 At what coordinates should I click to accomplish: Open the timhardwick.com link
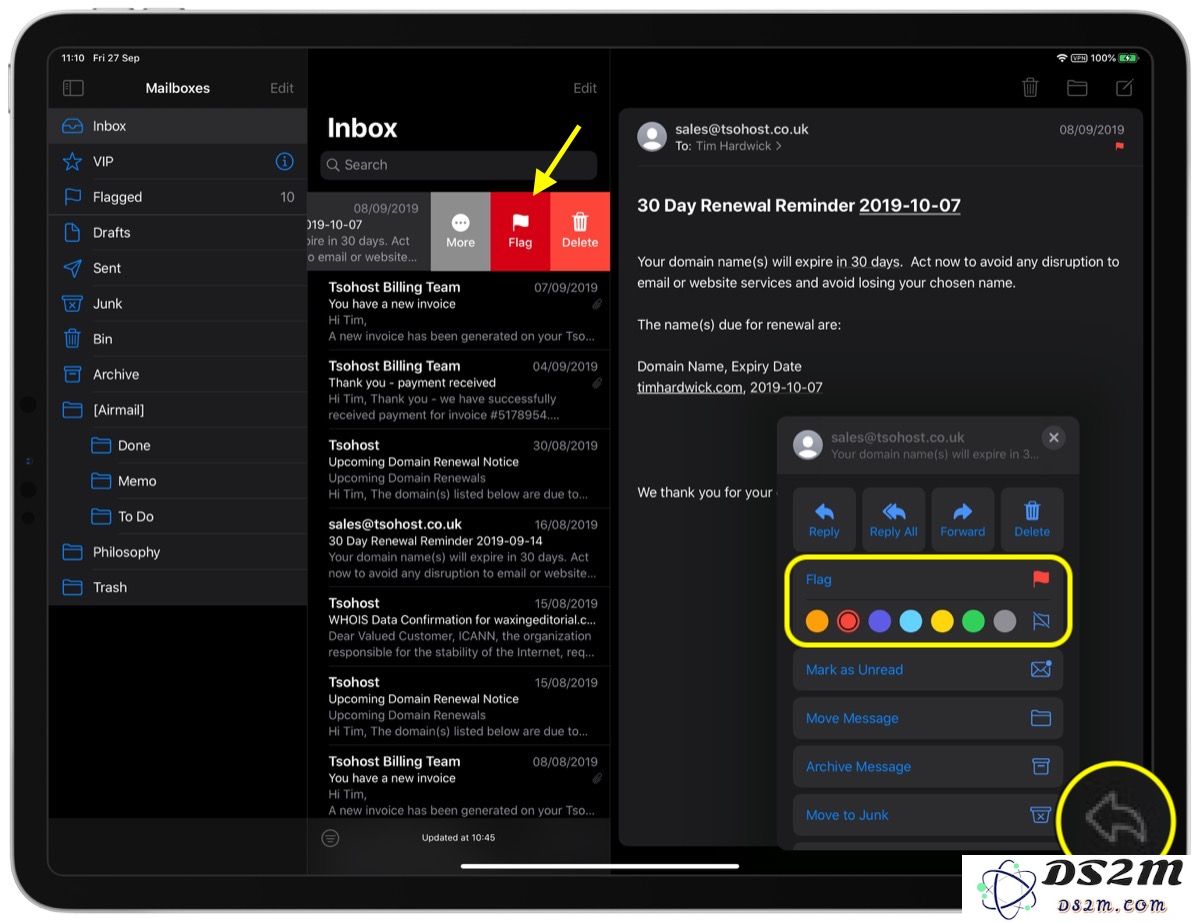click(690, 387)
